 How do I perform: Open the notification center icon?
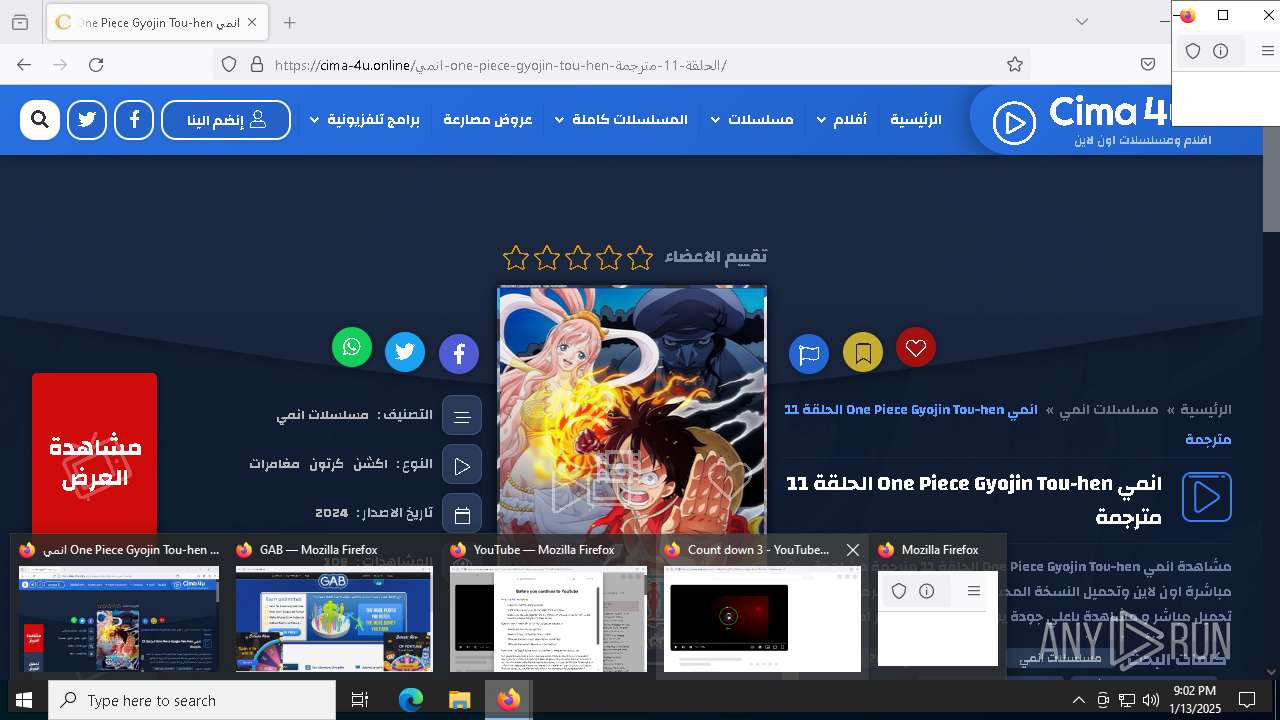(x=1247, y=700)
